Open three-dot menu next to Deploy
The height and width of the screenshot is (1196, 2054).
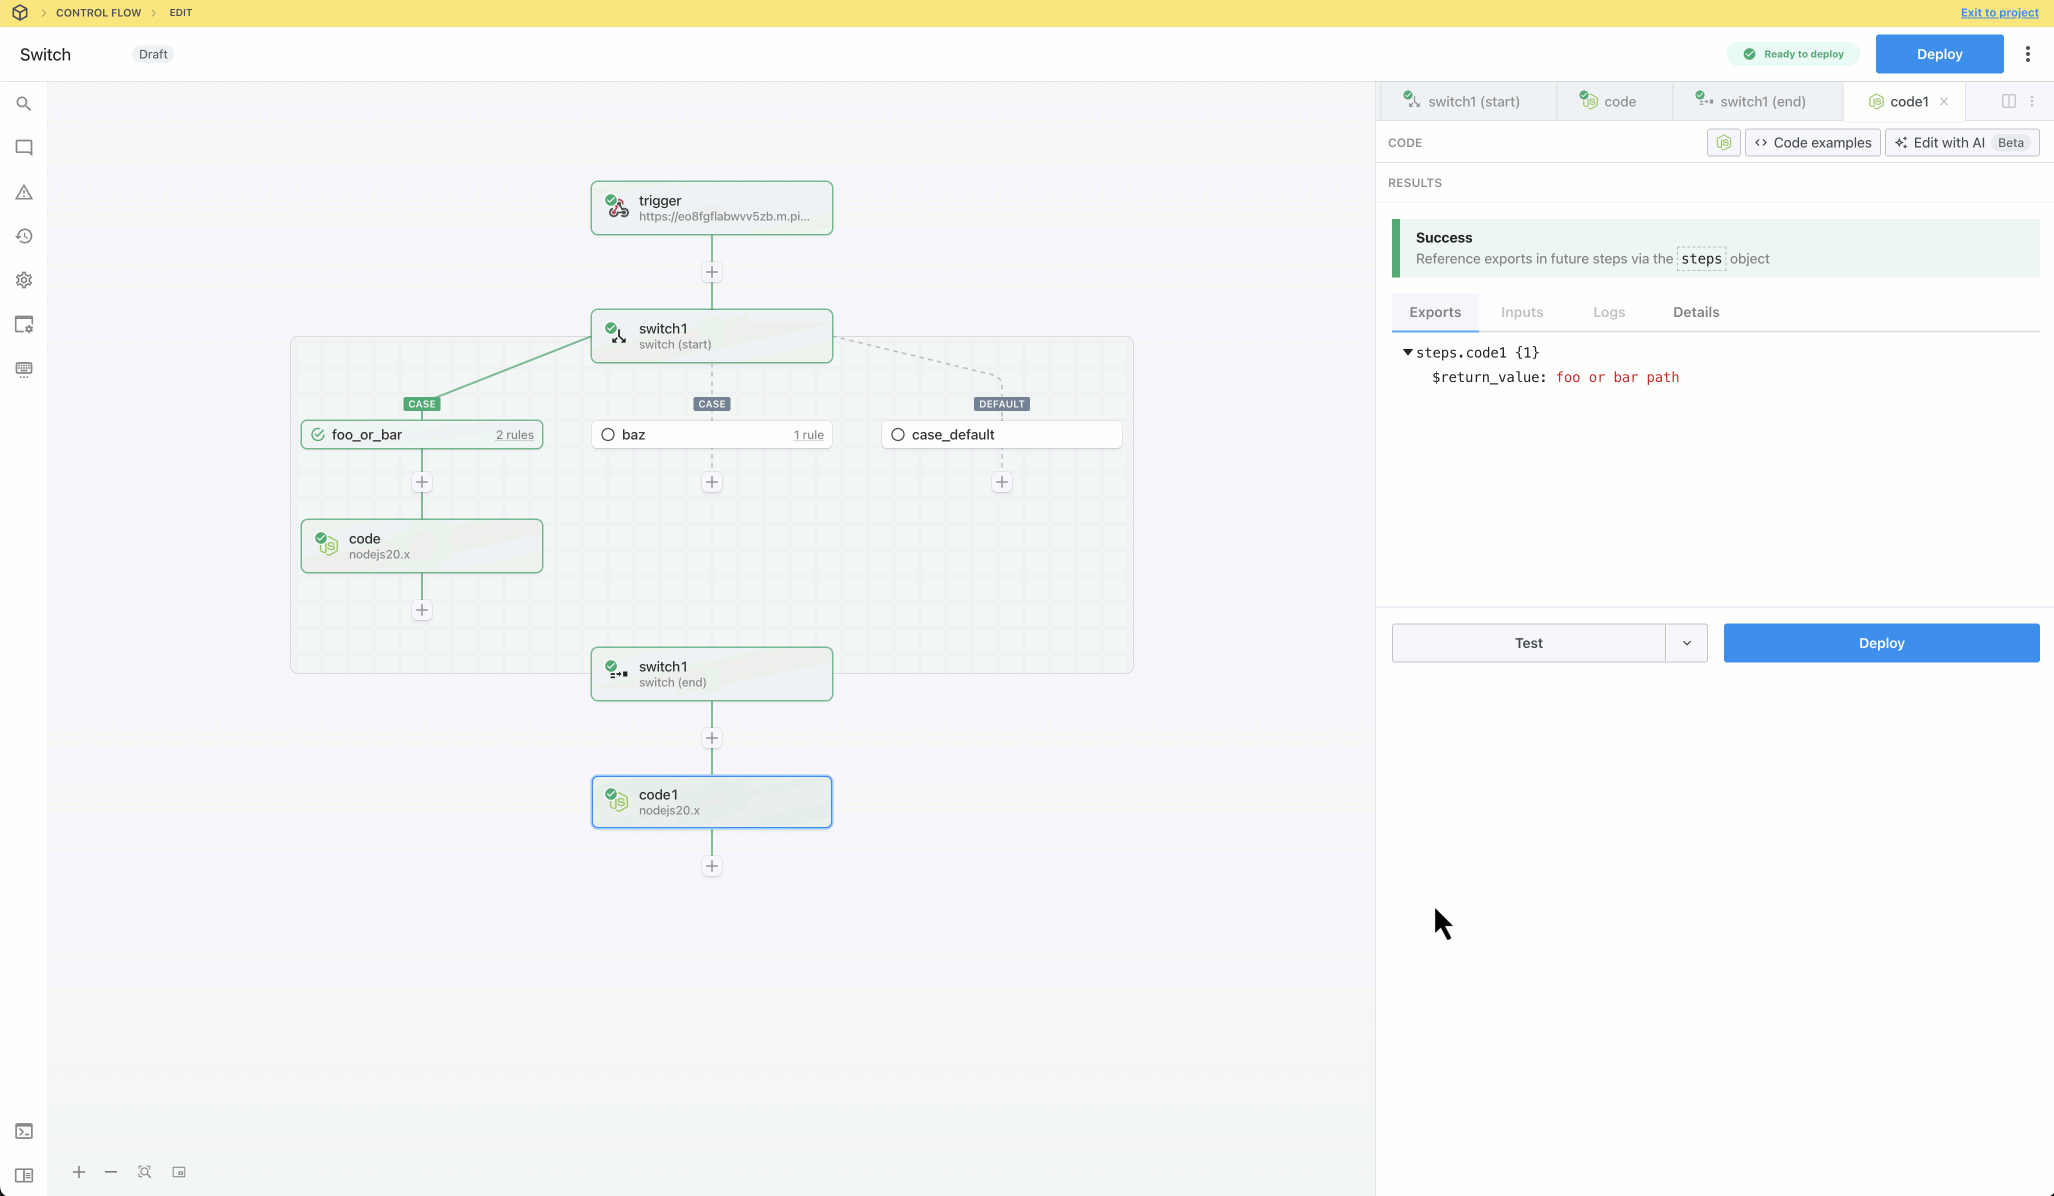2027,54
